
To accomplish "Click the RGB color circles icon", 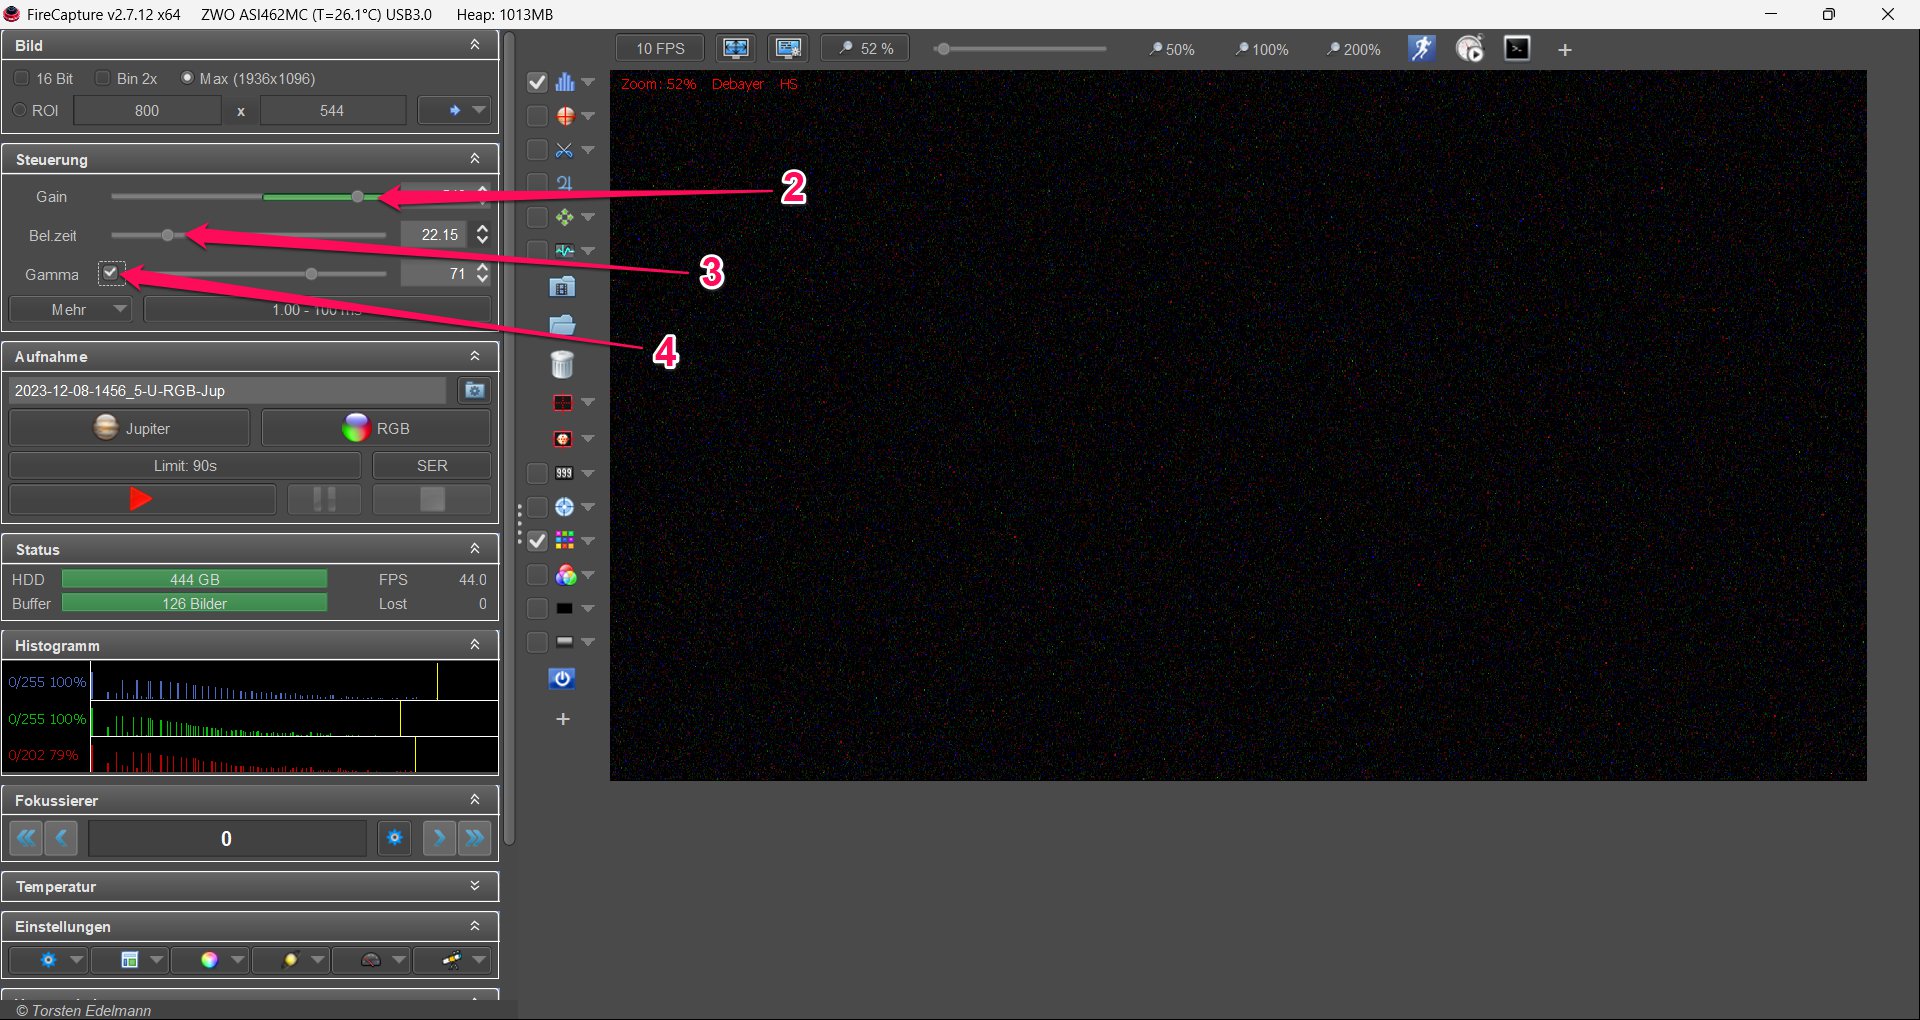I will pos(565,575).
